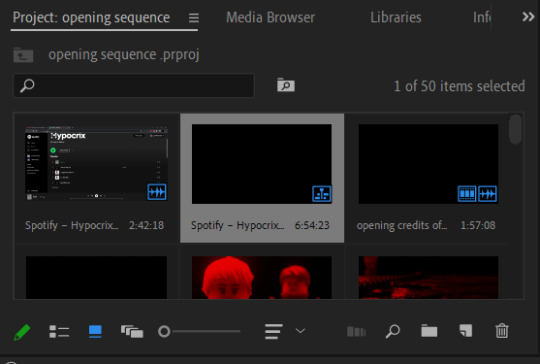Select the Project: opening sequence tab
The image size is (540, 364).
point(91,18)
